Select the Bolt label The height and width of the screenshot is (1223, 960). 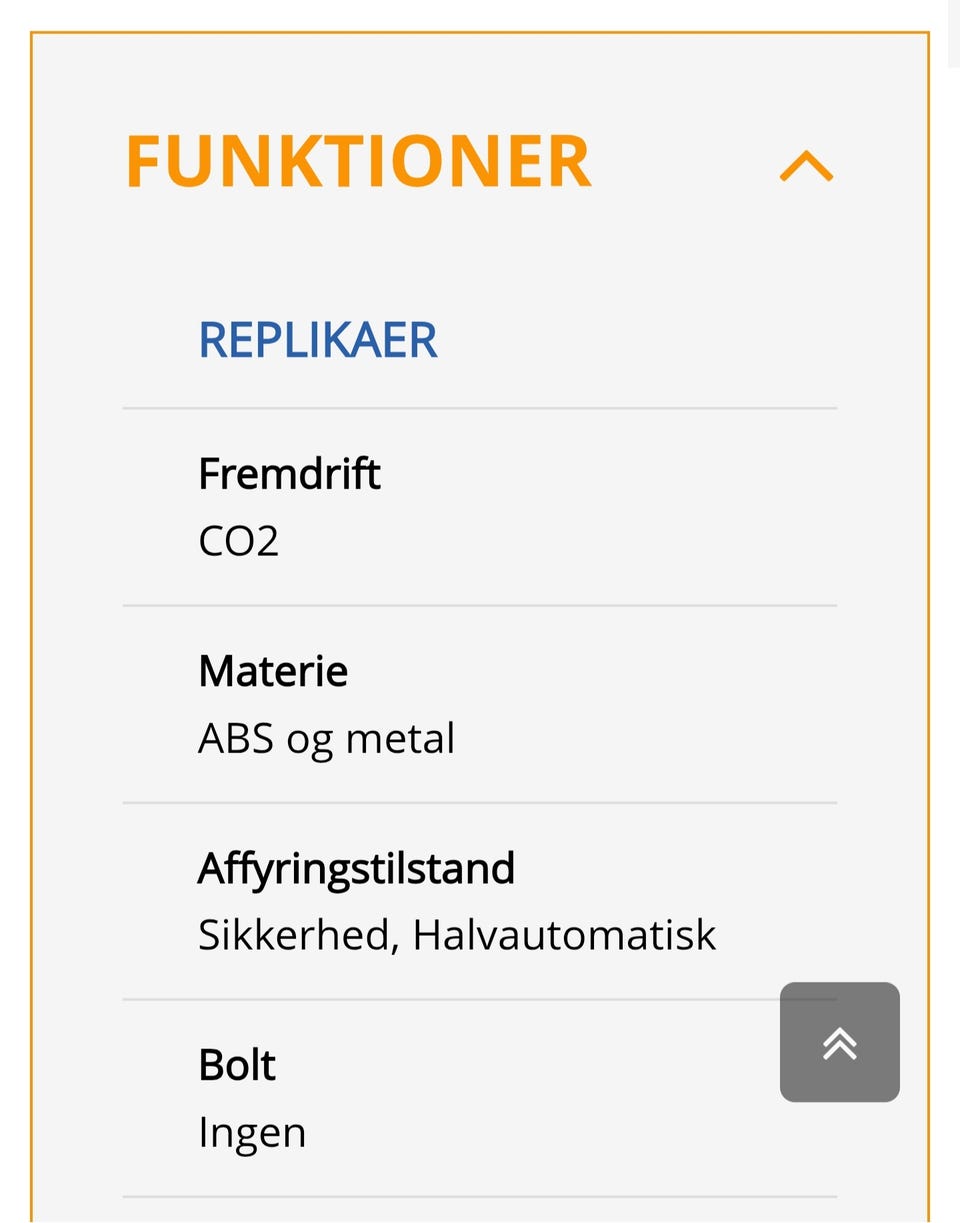click(237, 1064)
